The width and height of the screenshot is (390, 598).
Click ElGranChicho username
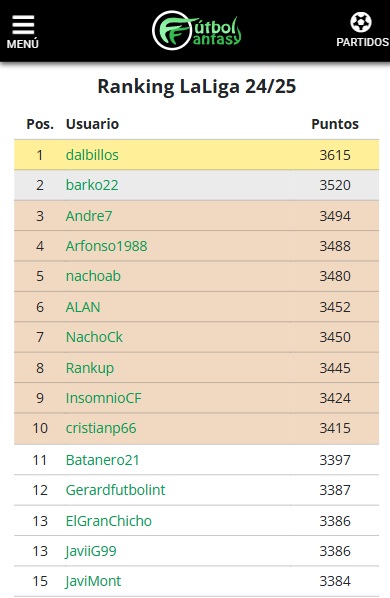click(x=109, y=521)
